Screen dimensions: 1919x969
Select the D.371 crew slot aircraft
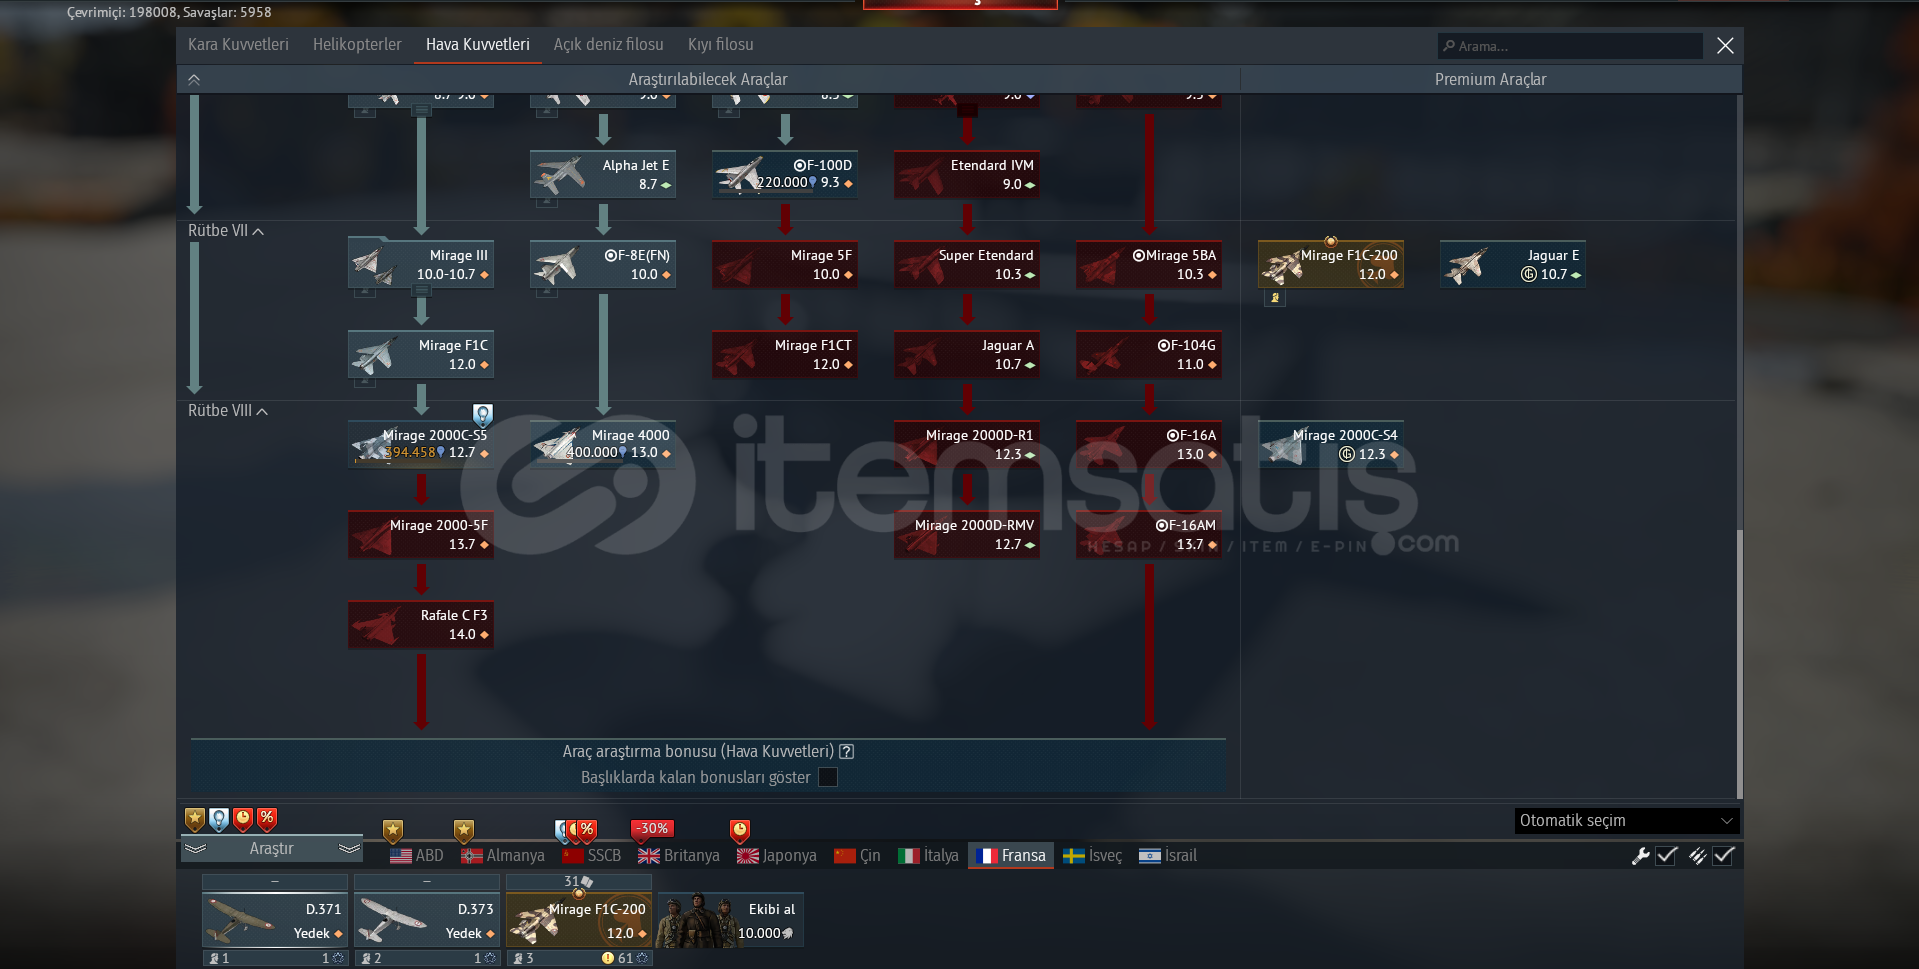point(275,921)
